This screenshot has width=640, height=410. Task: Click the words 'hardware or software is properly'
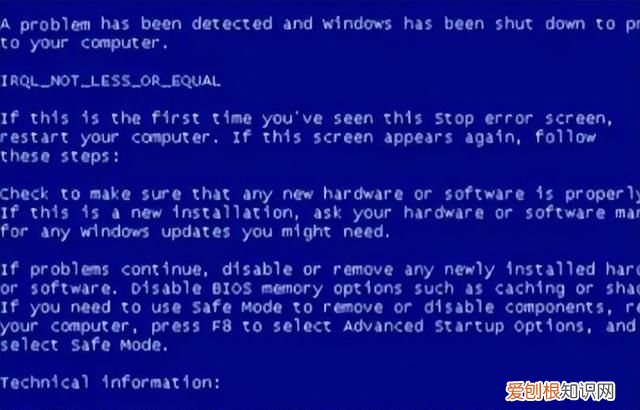point(482,195)
